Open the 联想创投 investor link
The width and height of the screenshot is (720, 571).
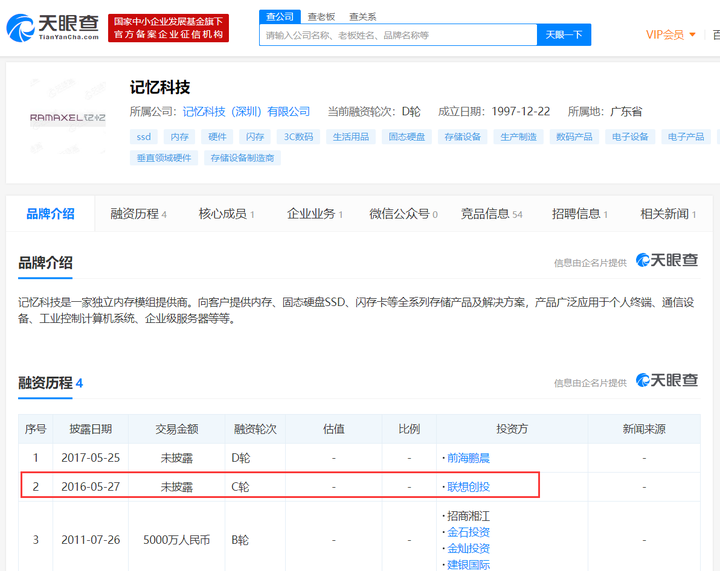click(x=468, y=487)
